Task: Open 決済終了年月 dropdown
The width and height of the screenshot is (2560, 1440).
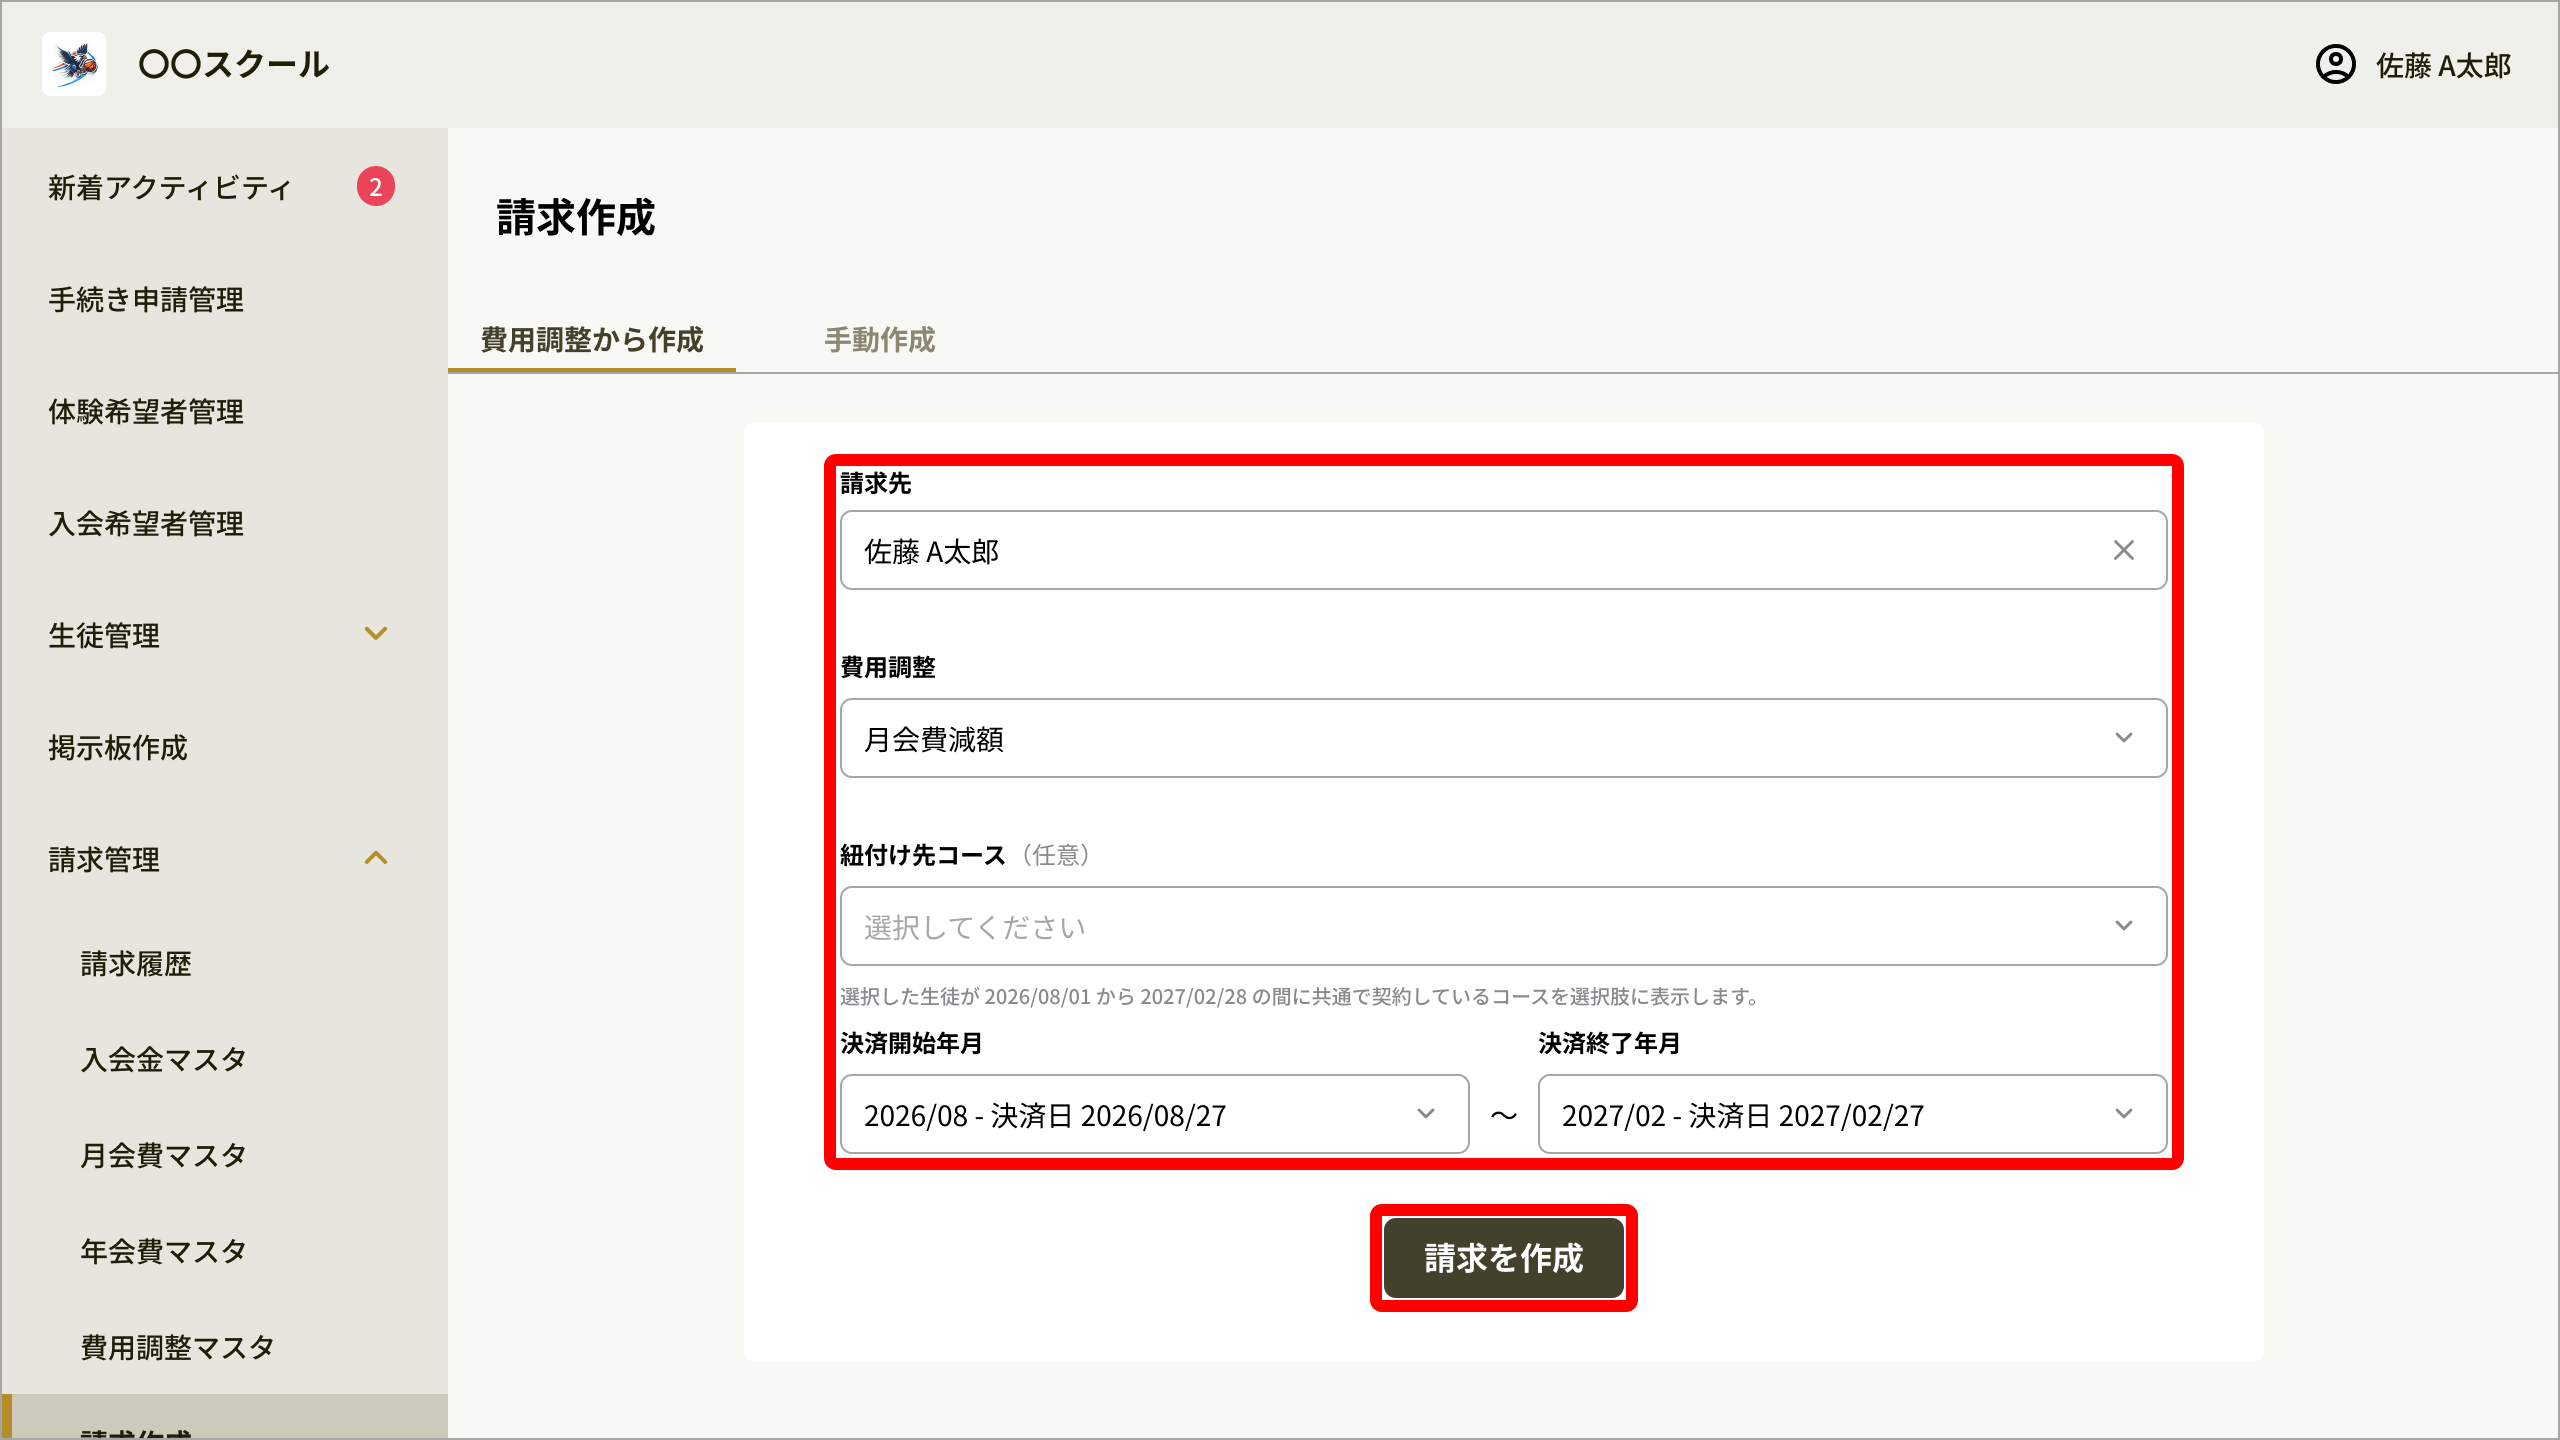Action: point(1852,1114)
